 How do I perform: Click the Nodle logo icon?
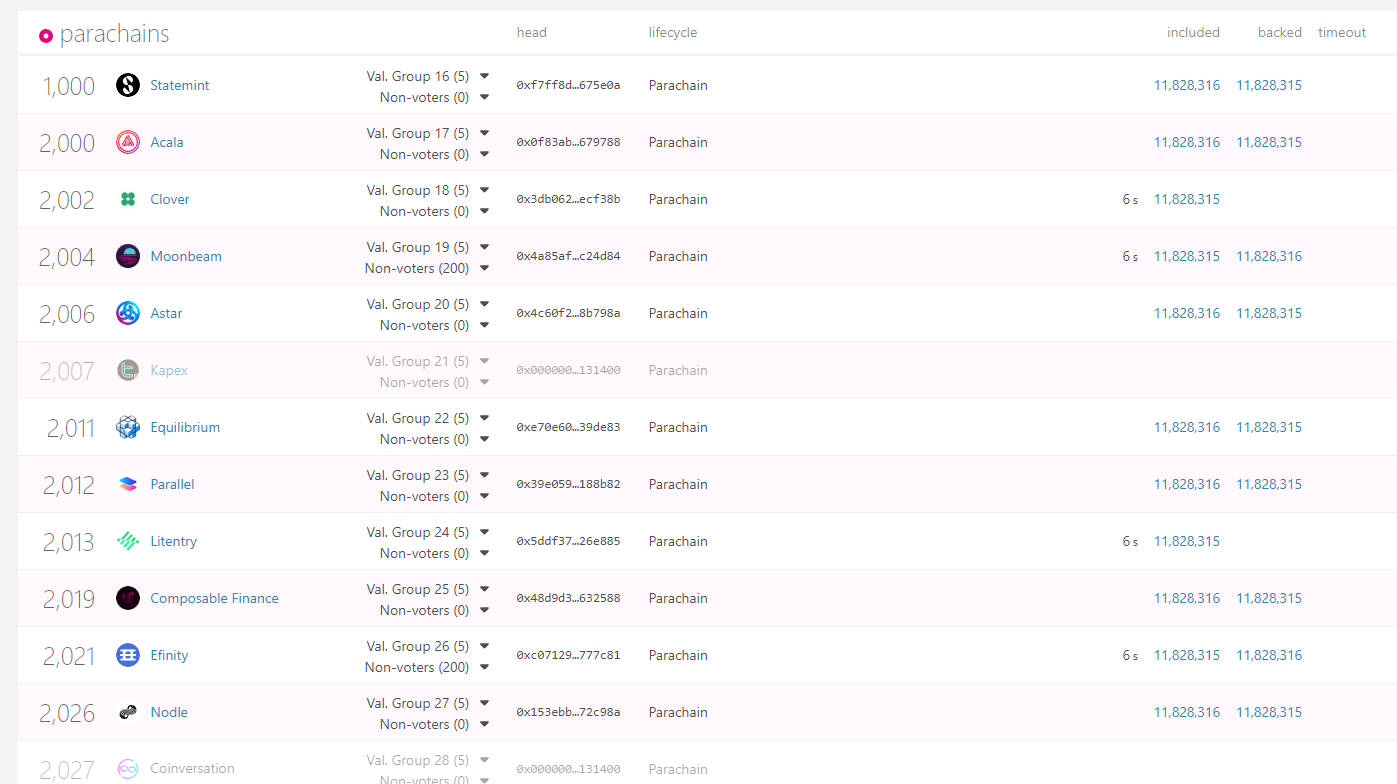(x=127, y=712)
